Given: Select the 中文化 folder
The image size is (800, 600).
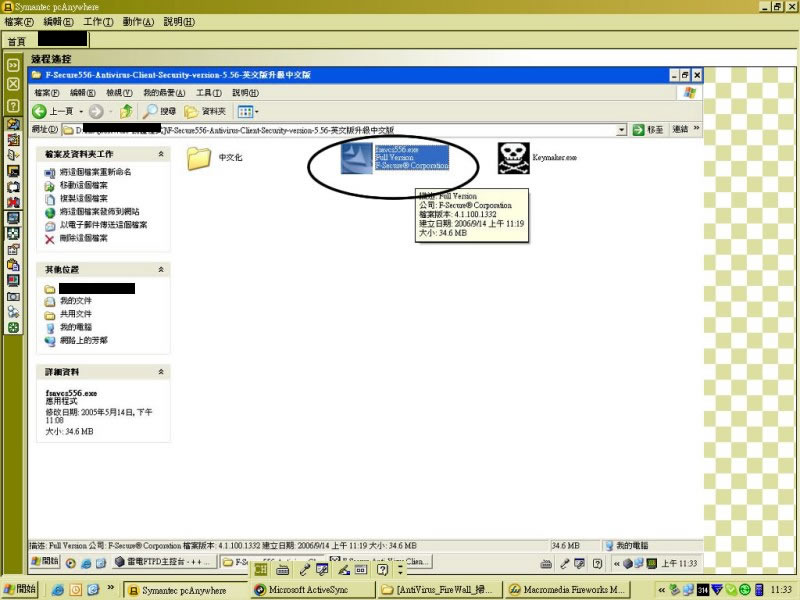Looking at the screenshot, I should tap(214, 158).
